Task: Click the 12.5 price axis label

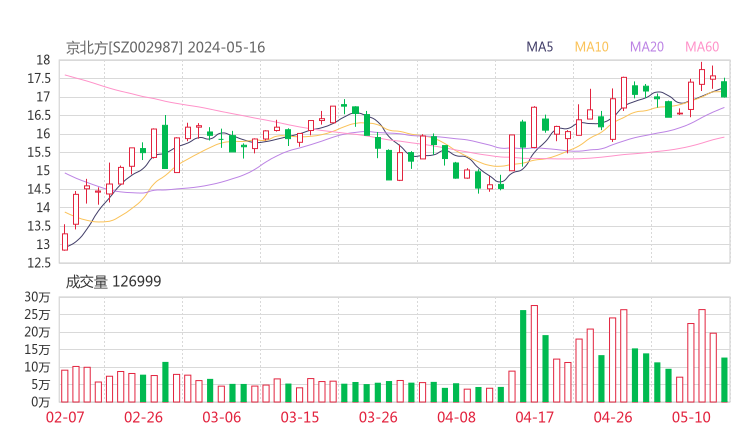Action: [x=39, y=263]
